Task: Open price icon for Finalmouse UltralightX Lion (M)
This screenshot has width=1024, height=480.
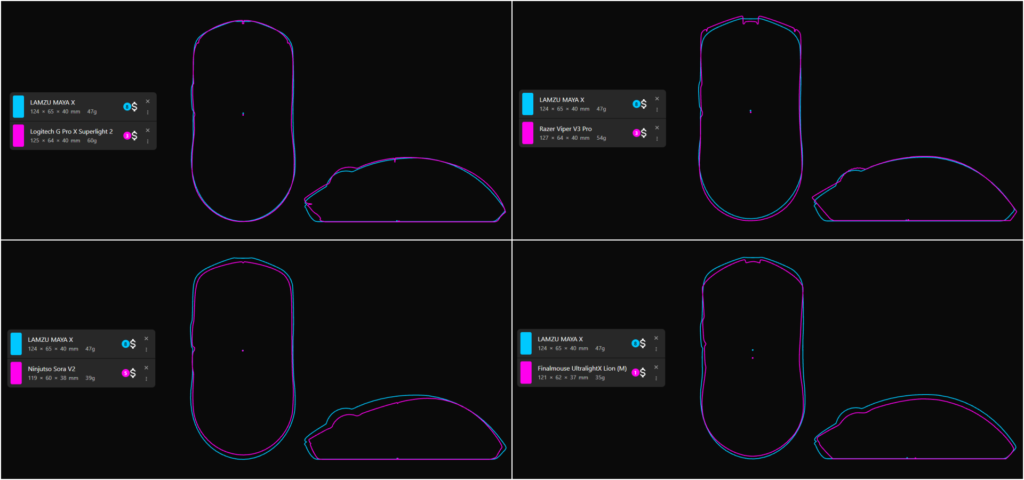Action: [643, 372]
